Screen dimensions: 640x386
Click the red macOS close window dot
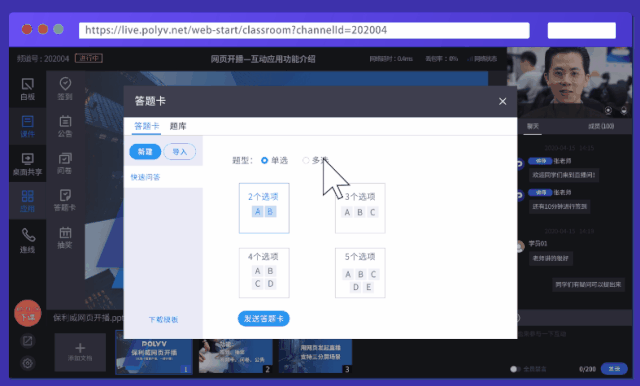[27, 29]
